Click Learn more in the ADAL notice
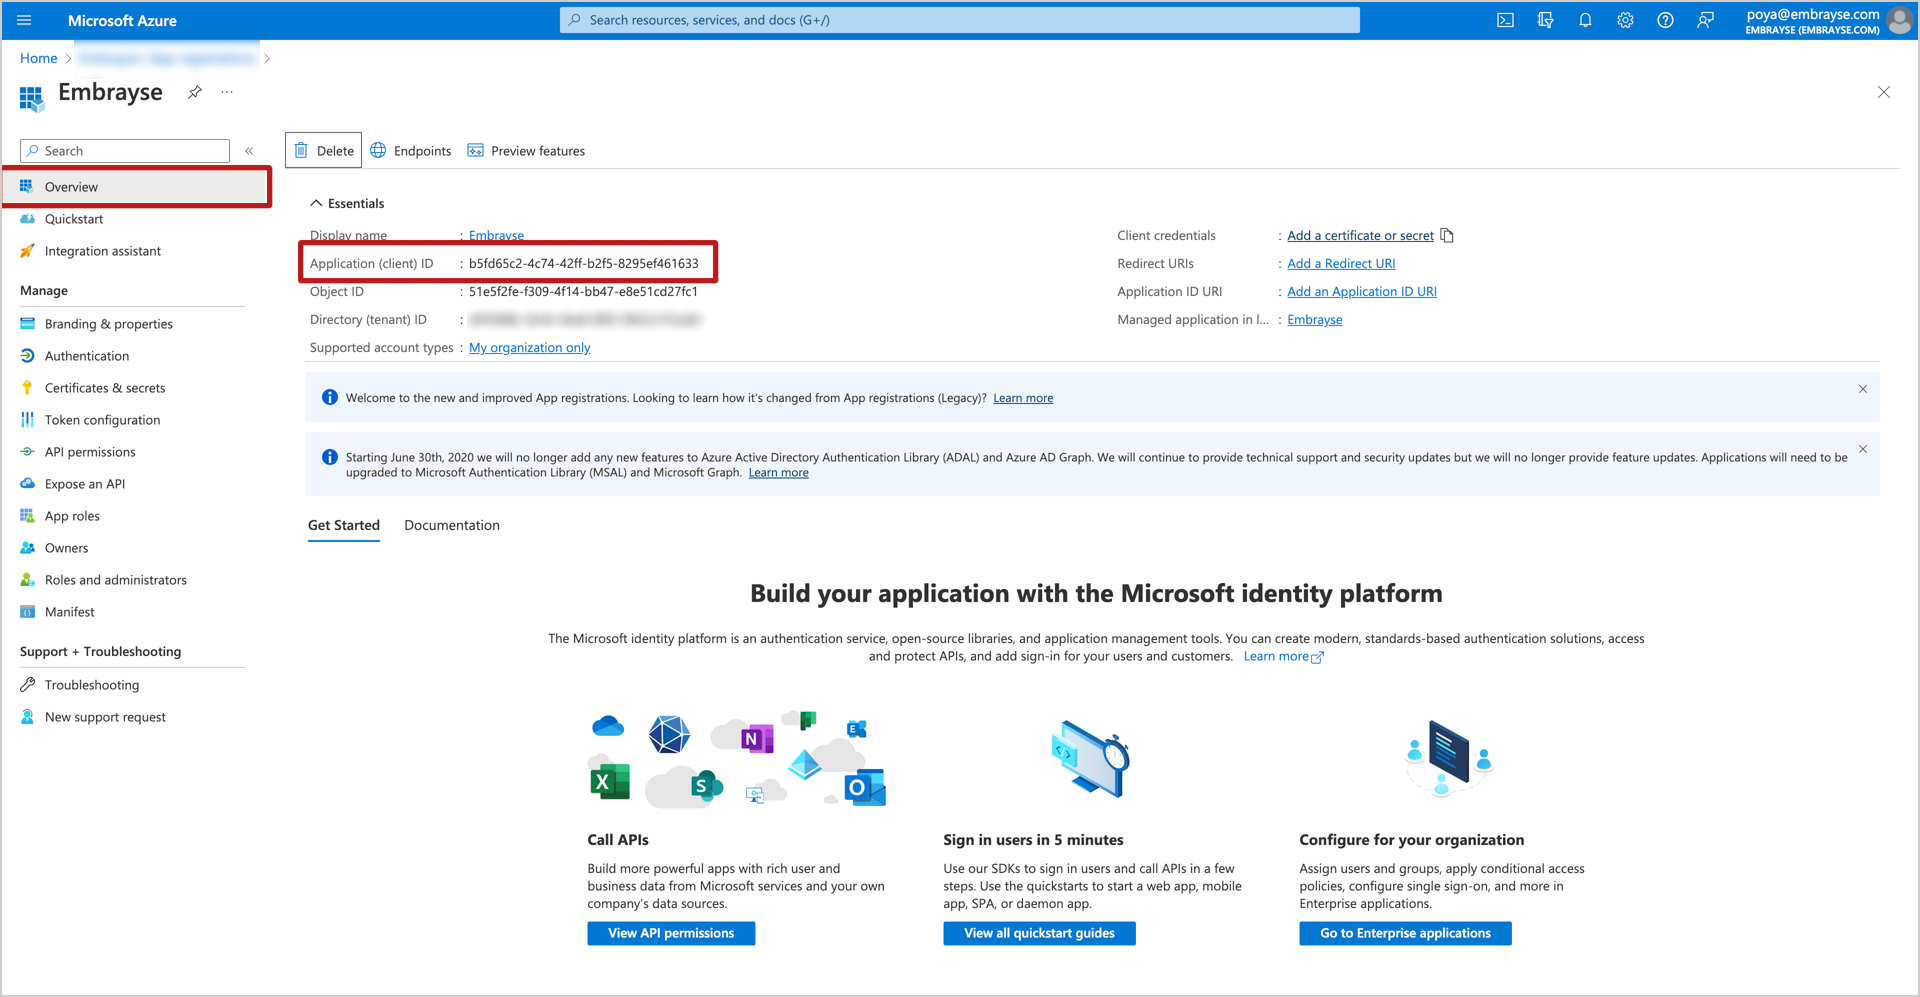Screen dimensions: 1920x997 click(x=779, y=473)
